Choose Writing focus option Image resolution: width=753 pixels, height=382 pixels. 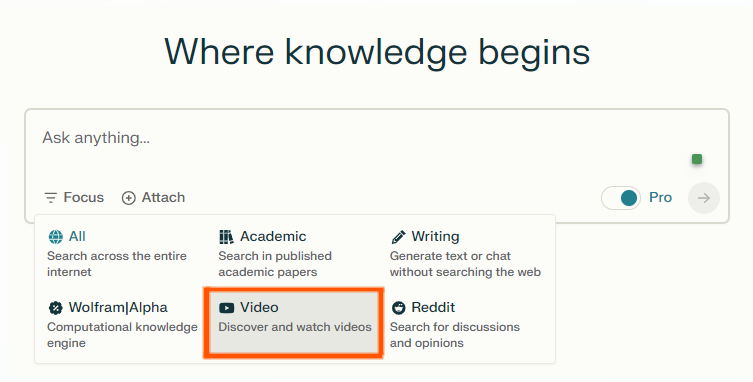pos(467,254)
